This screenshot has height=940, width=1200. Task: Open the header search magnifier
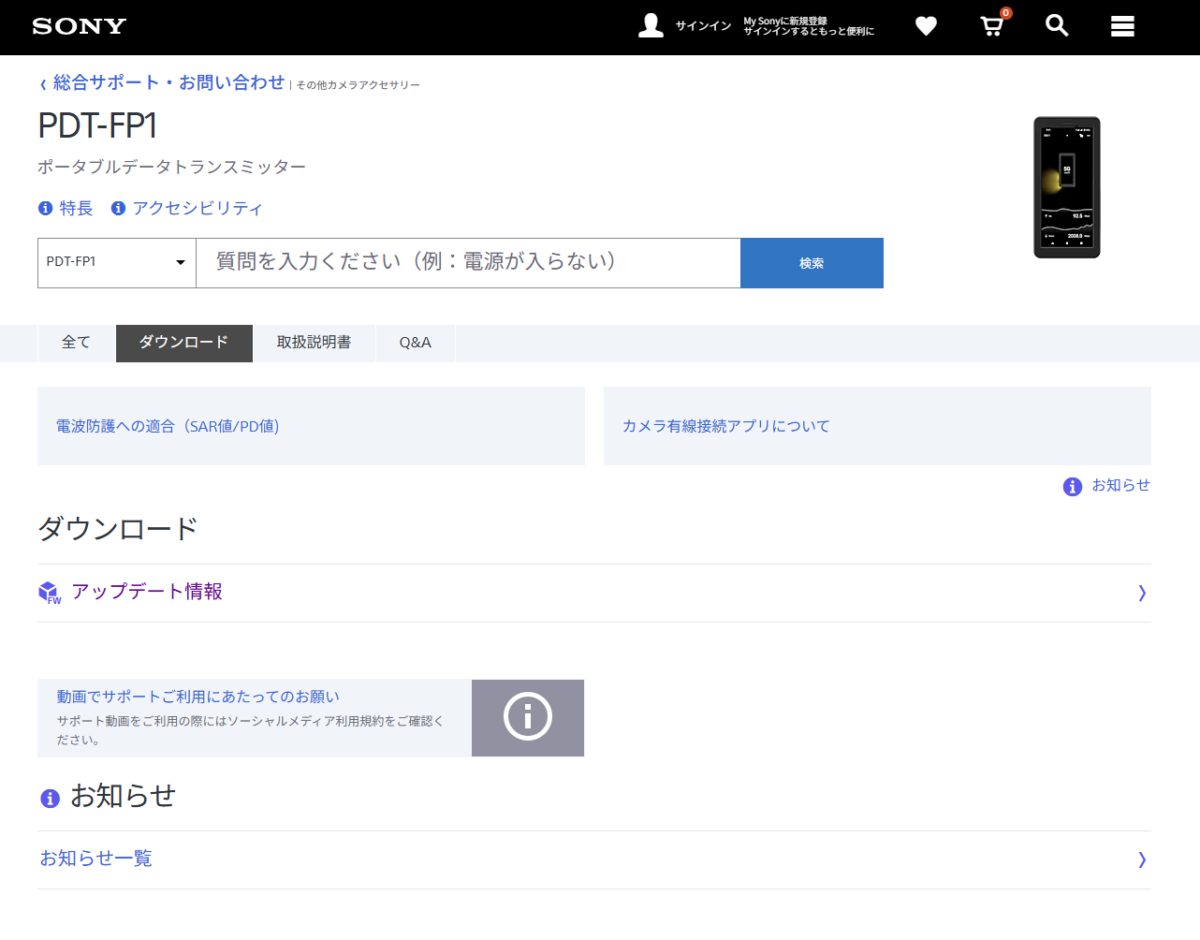[1057, 26]
